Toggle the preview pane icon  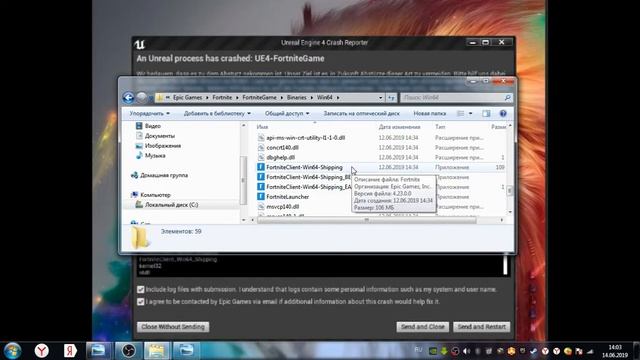click(x=486, y=113)
